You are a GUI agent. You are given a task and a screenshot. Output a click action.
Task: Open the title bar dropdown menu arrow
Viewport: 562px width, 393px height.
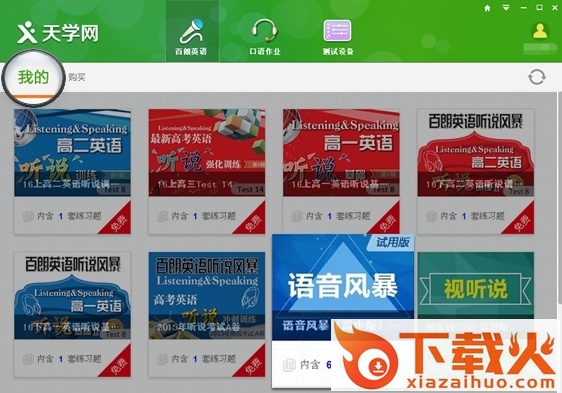tap(506, 8)
